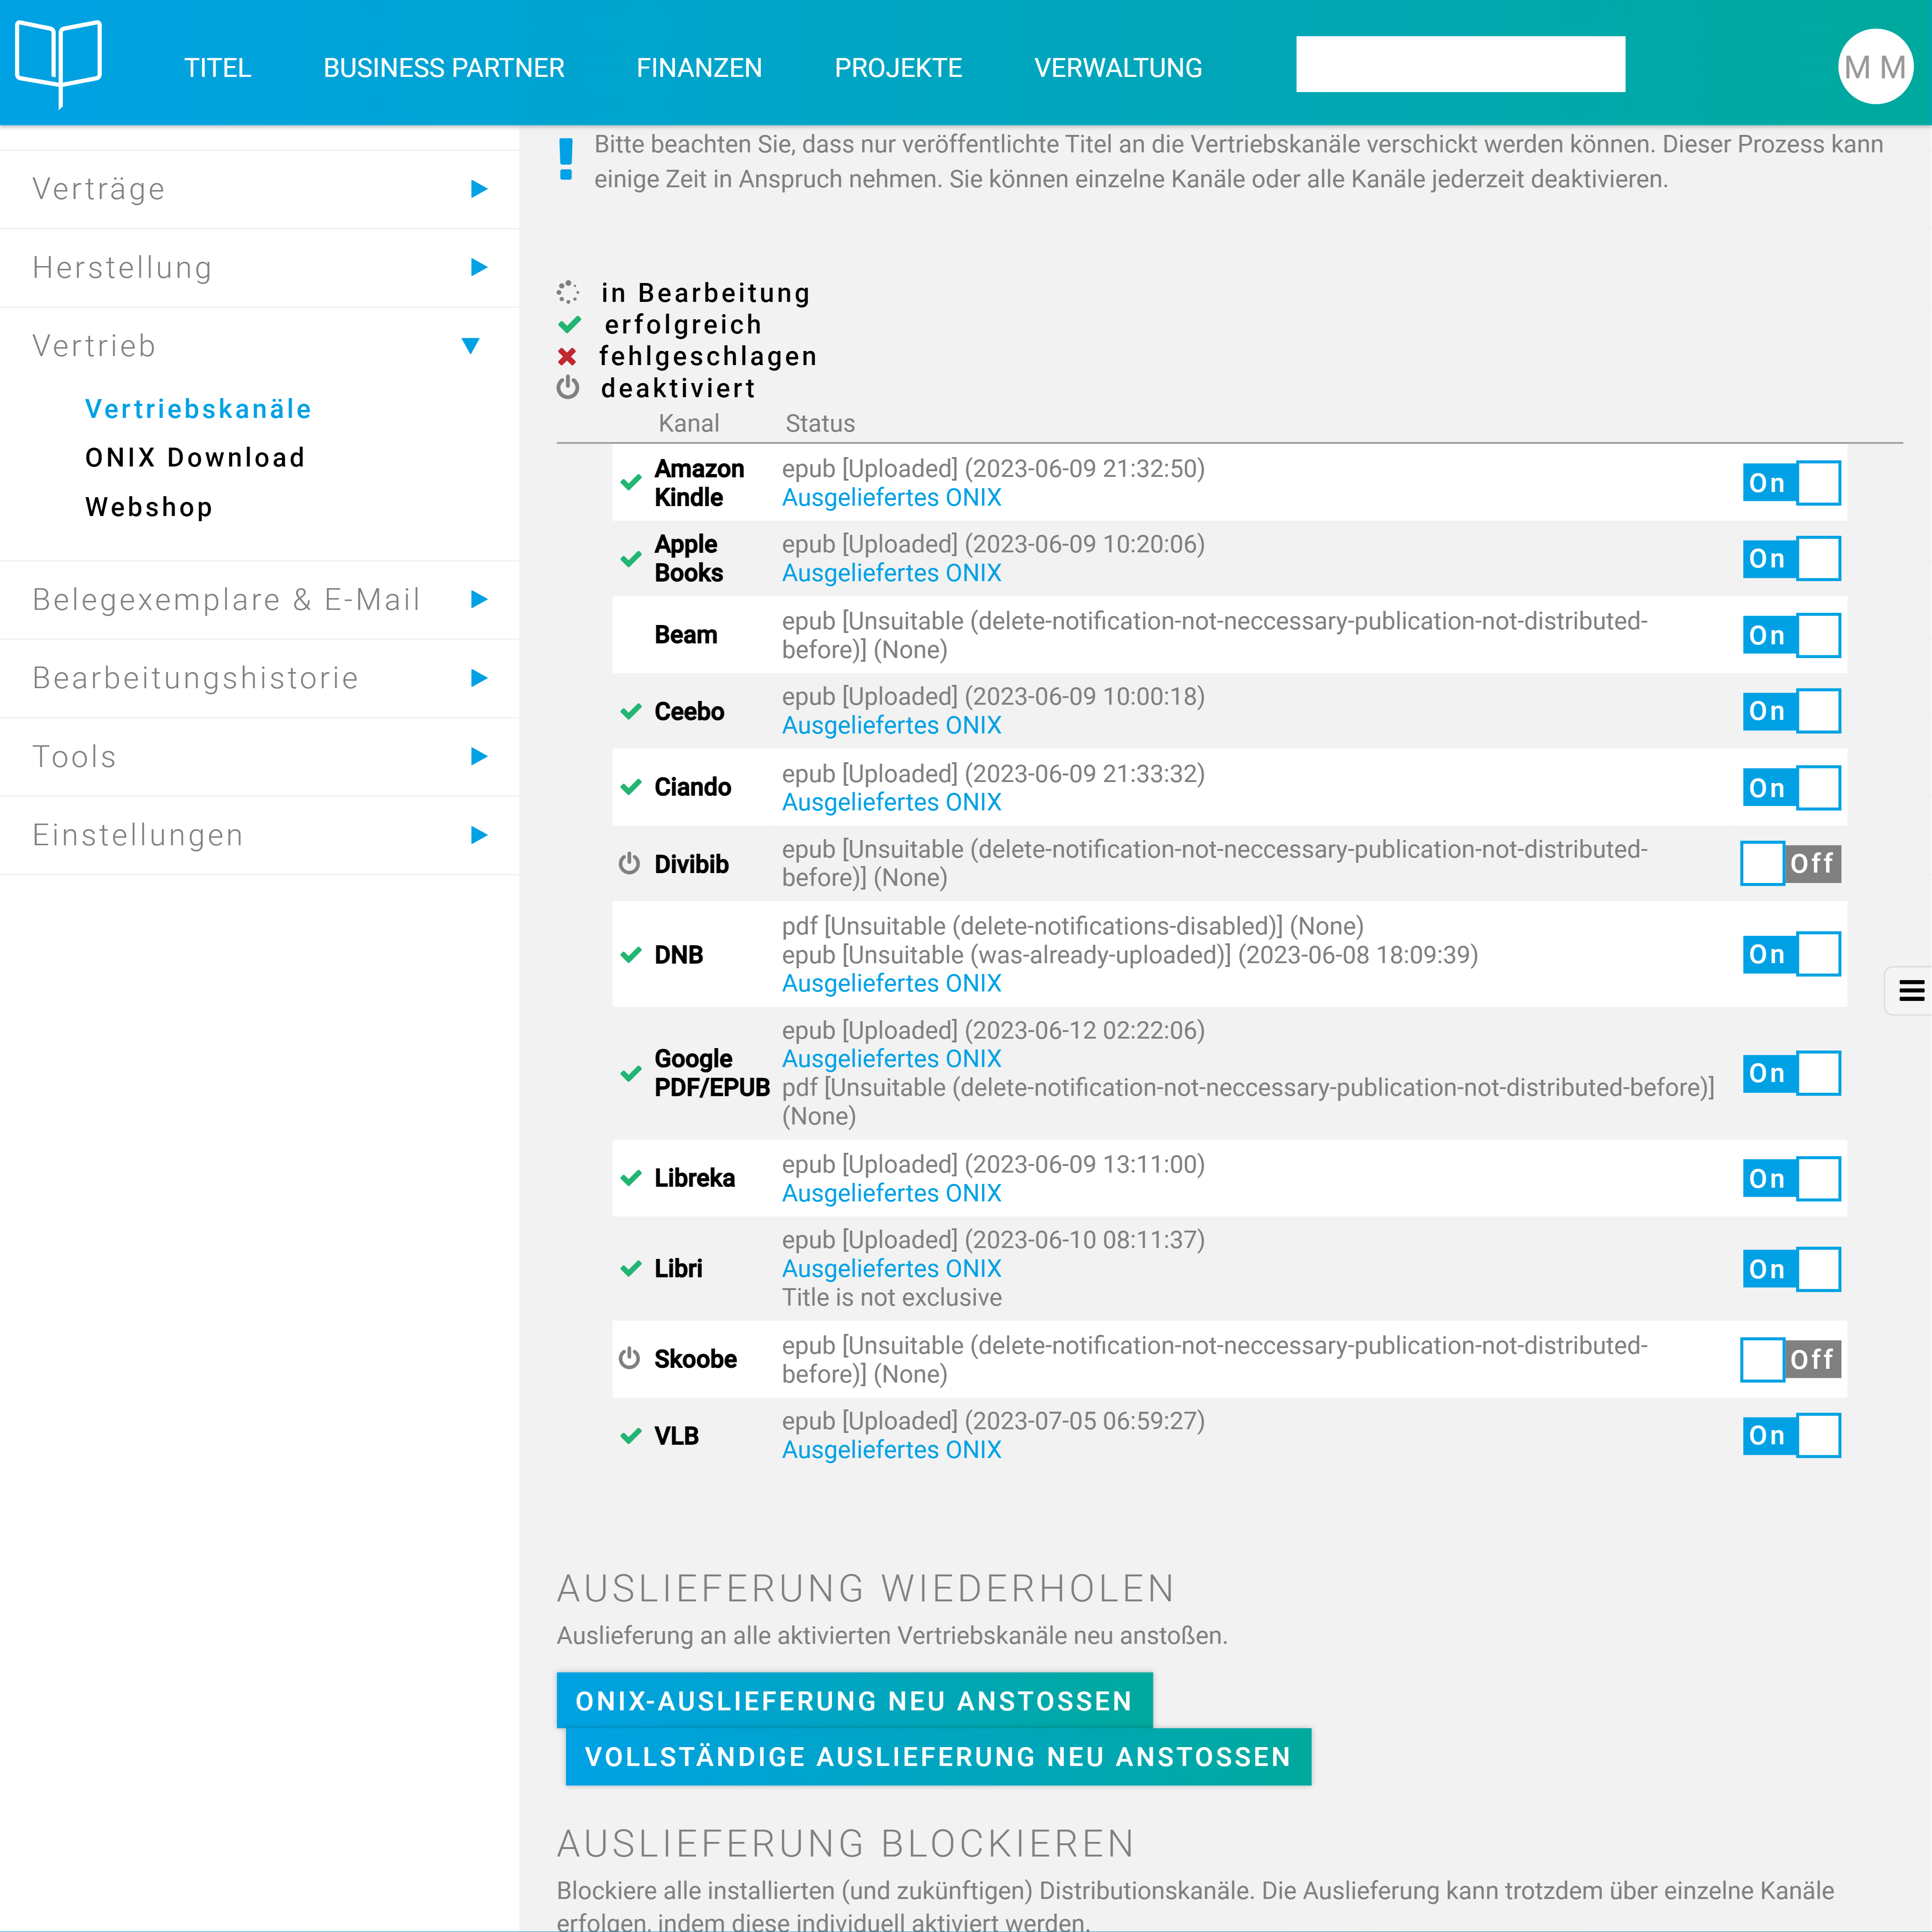Click the open book logo icon
This screenshot has width=1932, height=1932.
[x=59, y=62]
